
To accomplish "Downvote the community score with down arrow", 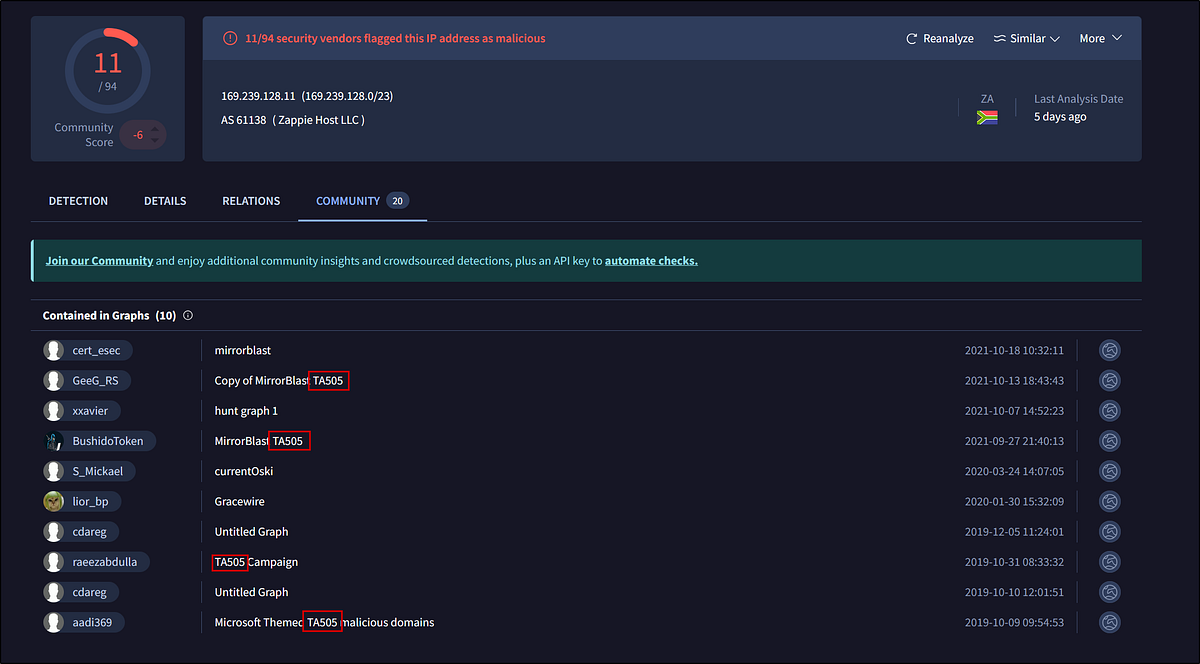I will 155,141.
